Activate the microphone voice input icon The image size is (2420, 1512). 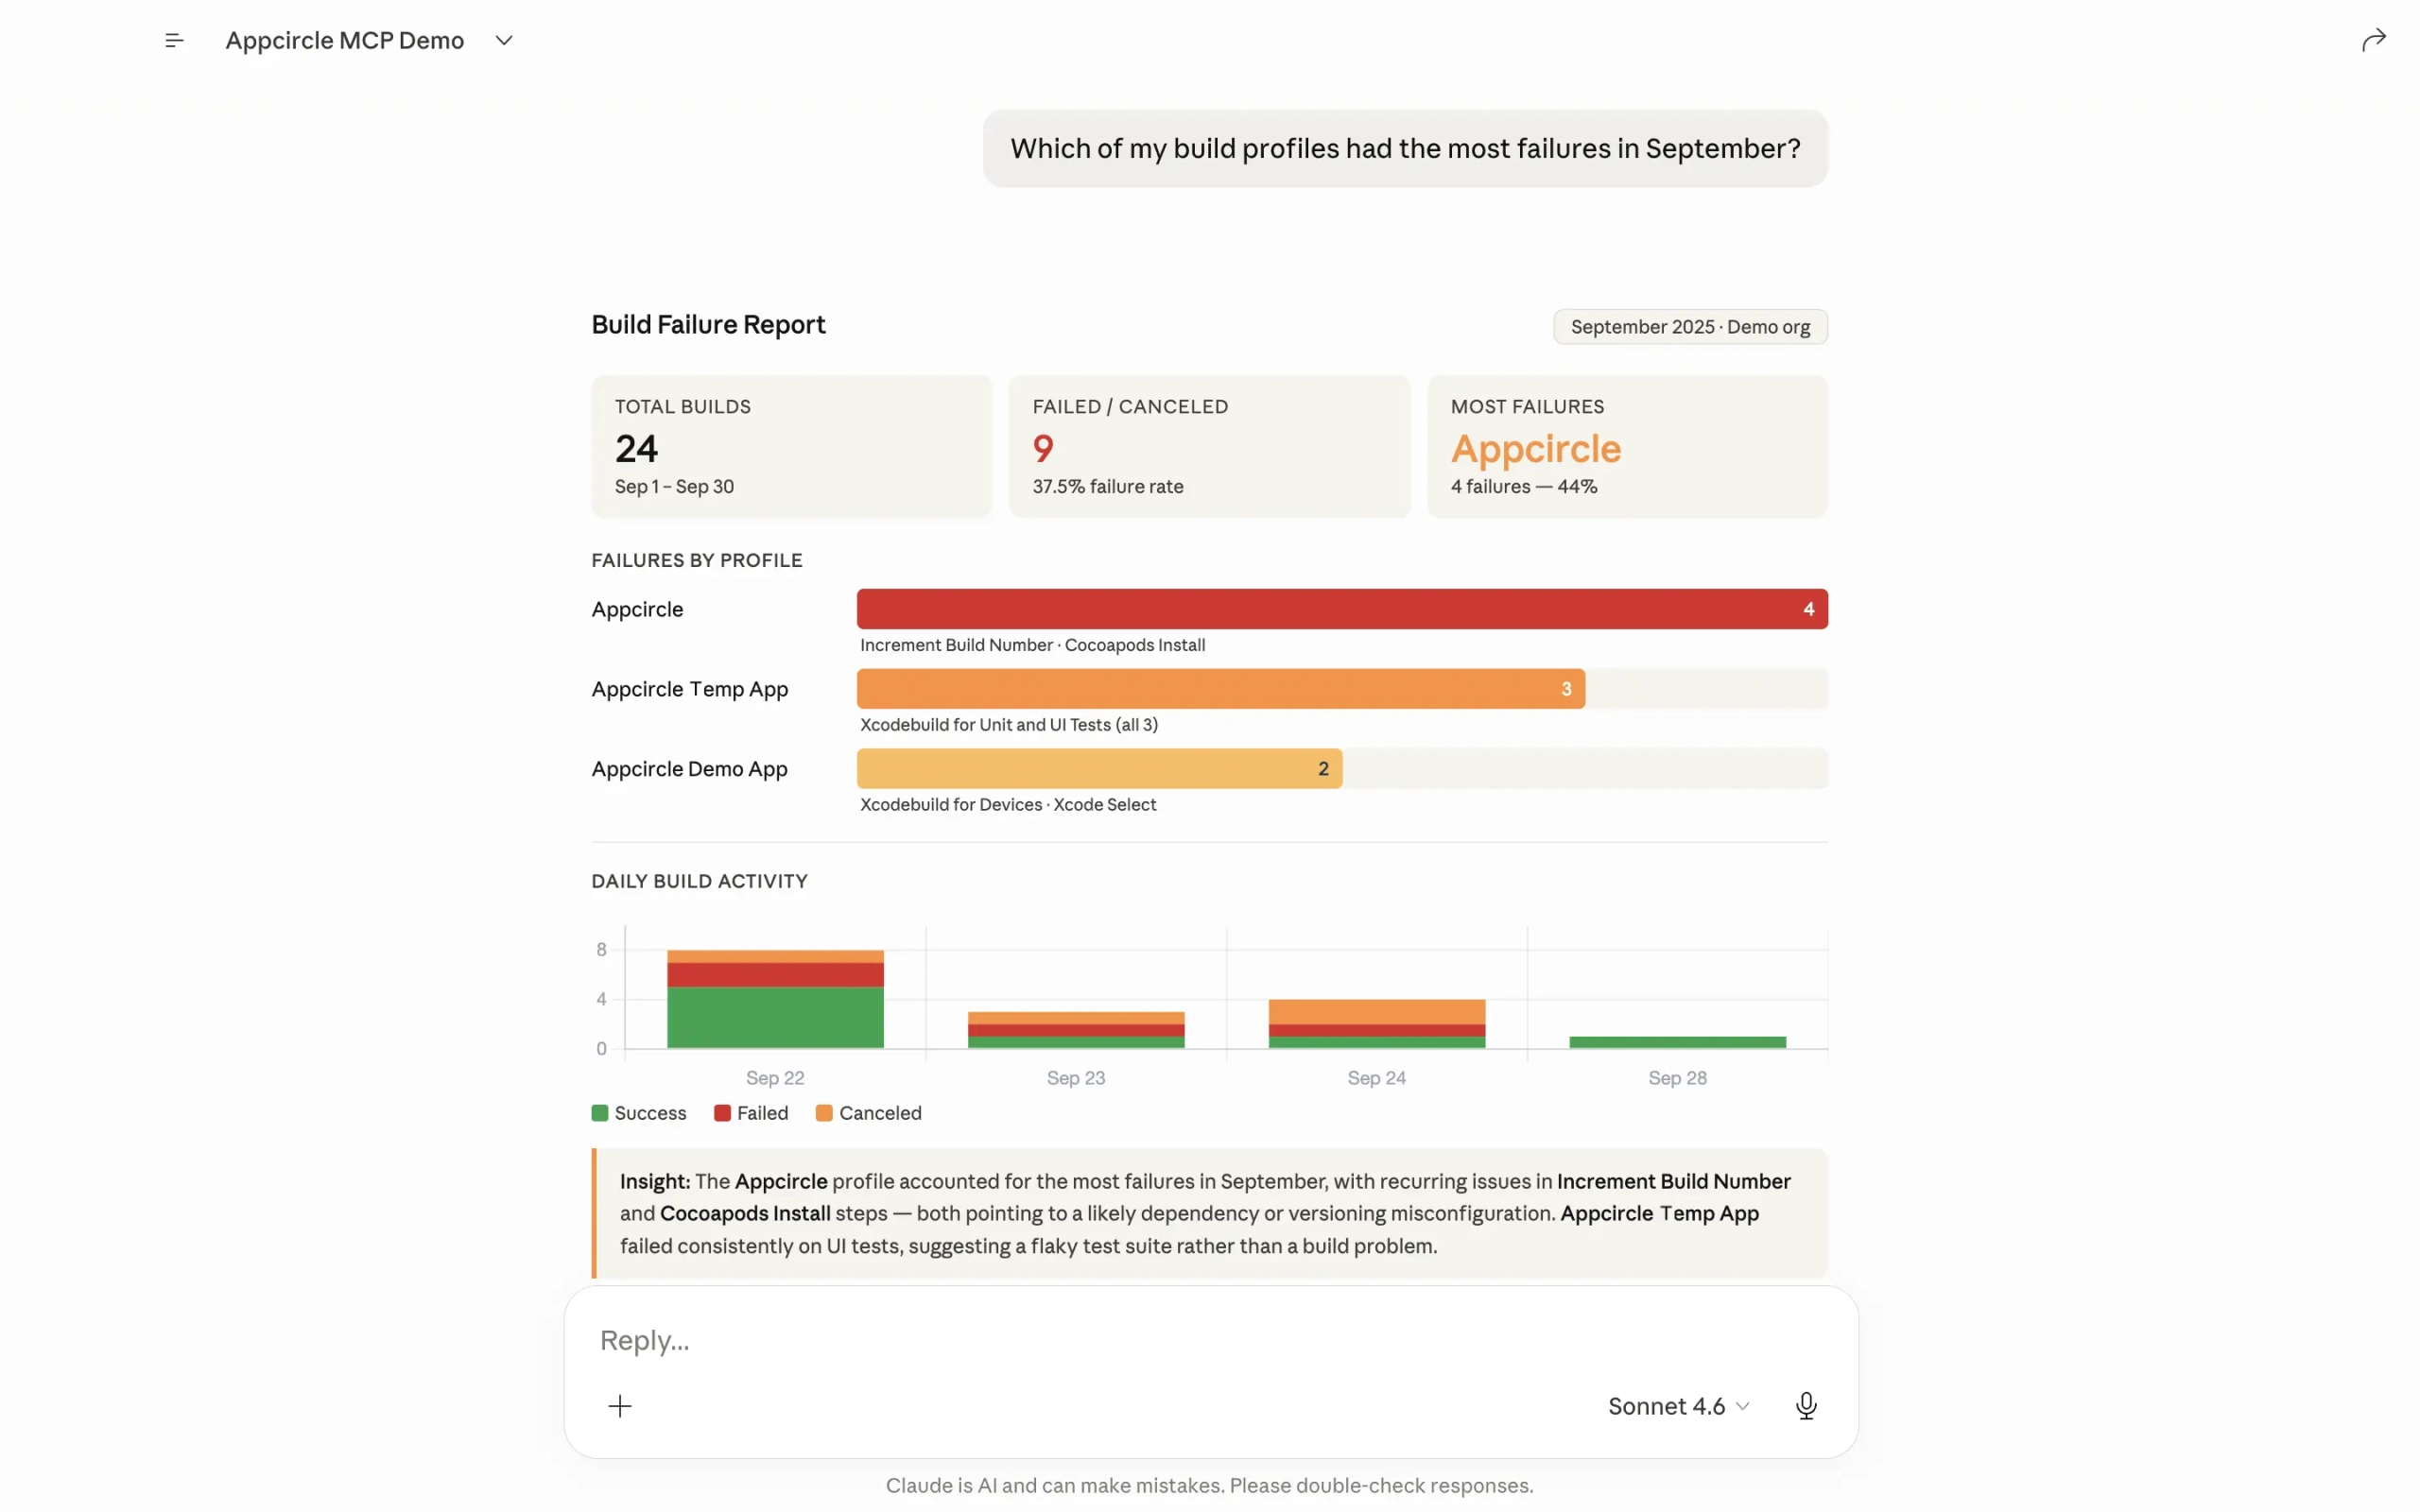coord(1806,1406)
